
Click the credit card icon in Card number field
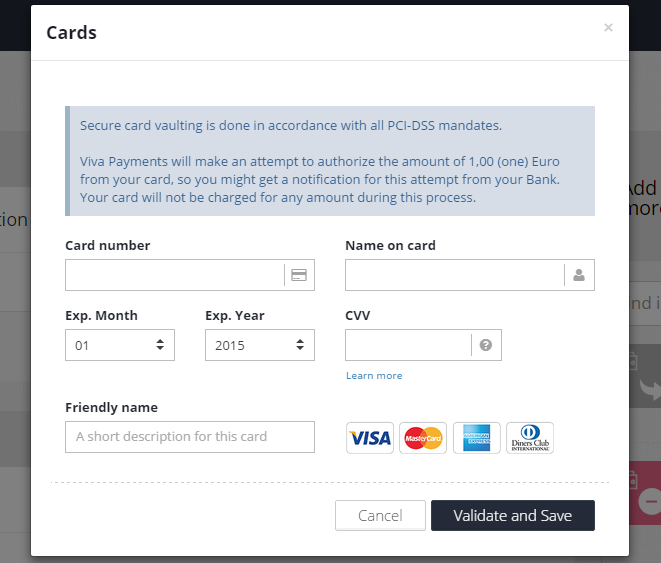pos(299,275)
